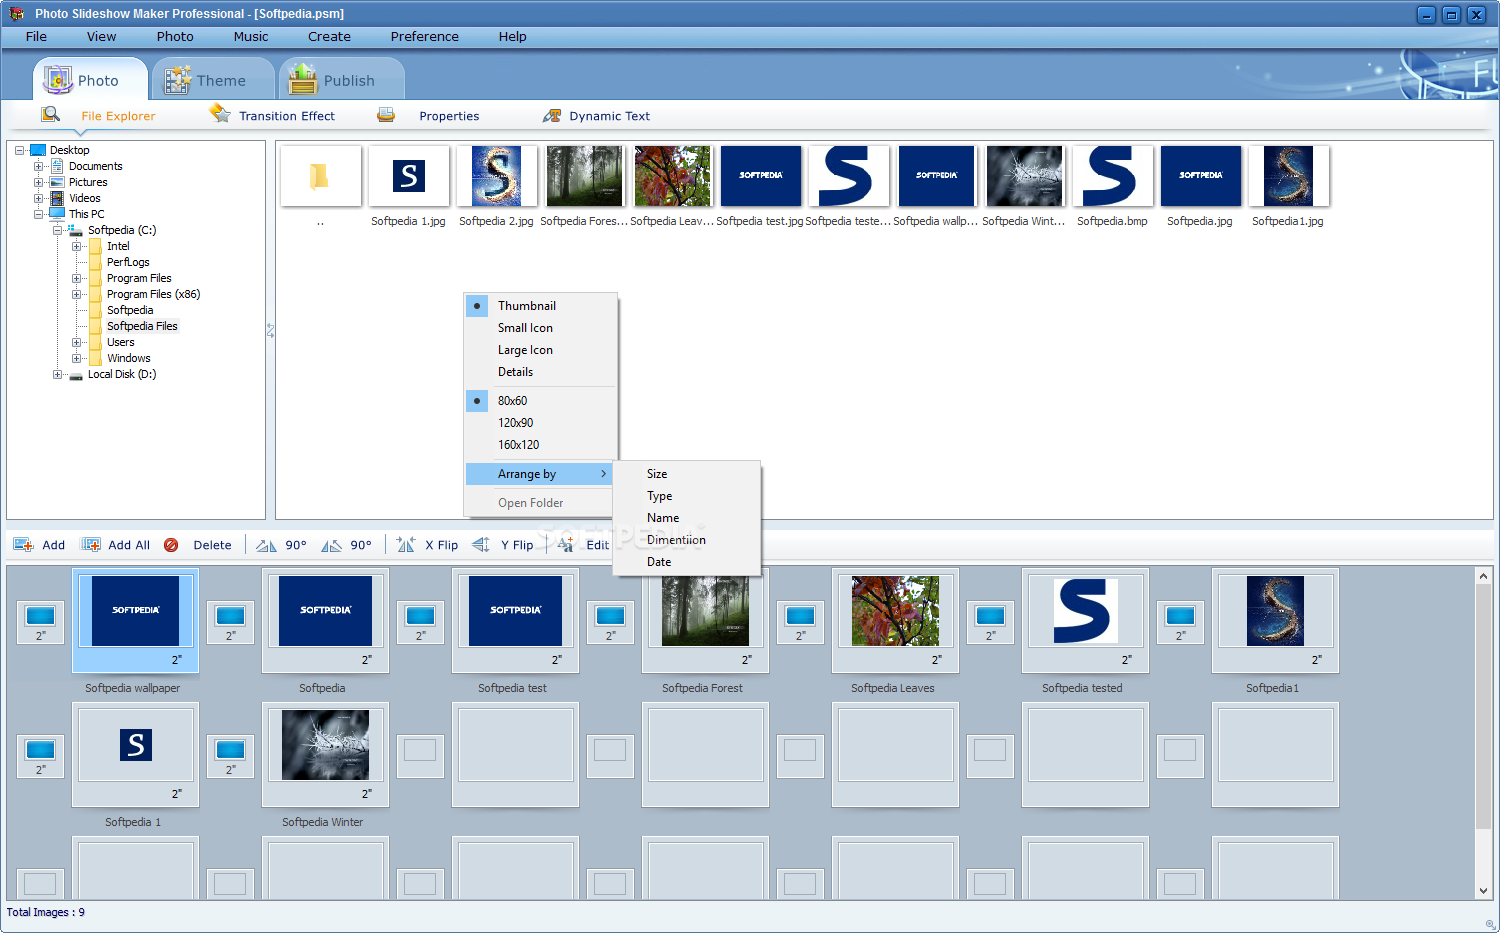Open the Arrange by submenu
This screenshot has height=933, width=1500.
pyautogui.click(x=540, y=474)
